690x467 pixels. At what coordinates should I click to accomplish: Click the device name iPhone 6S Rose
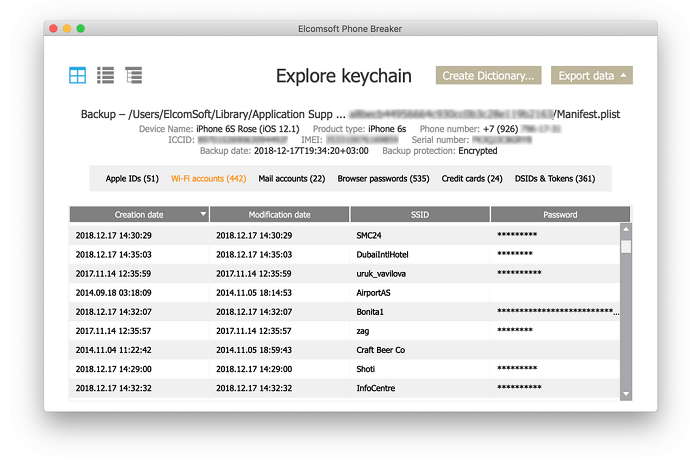248,129
